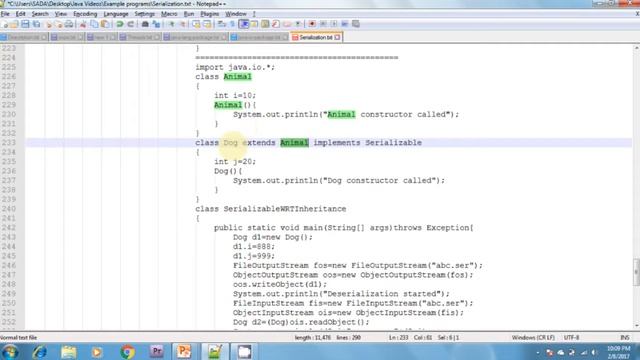Undo the last edit via green arrow
This screenshot has height=360, width=640.
(120, 24)
